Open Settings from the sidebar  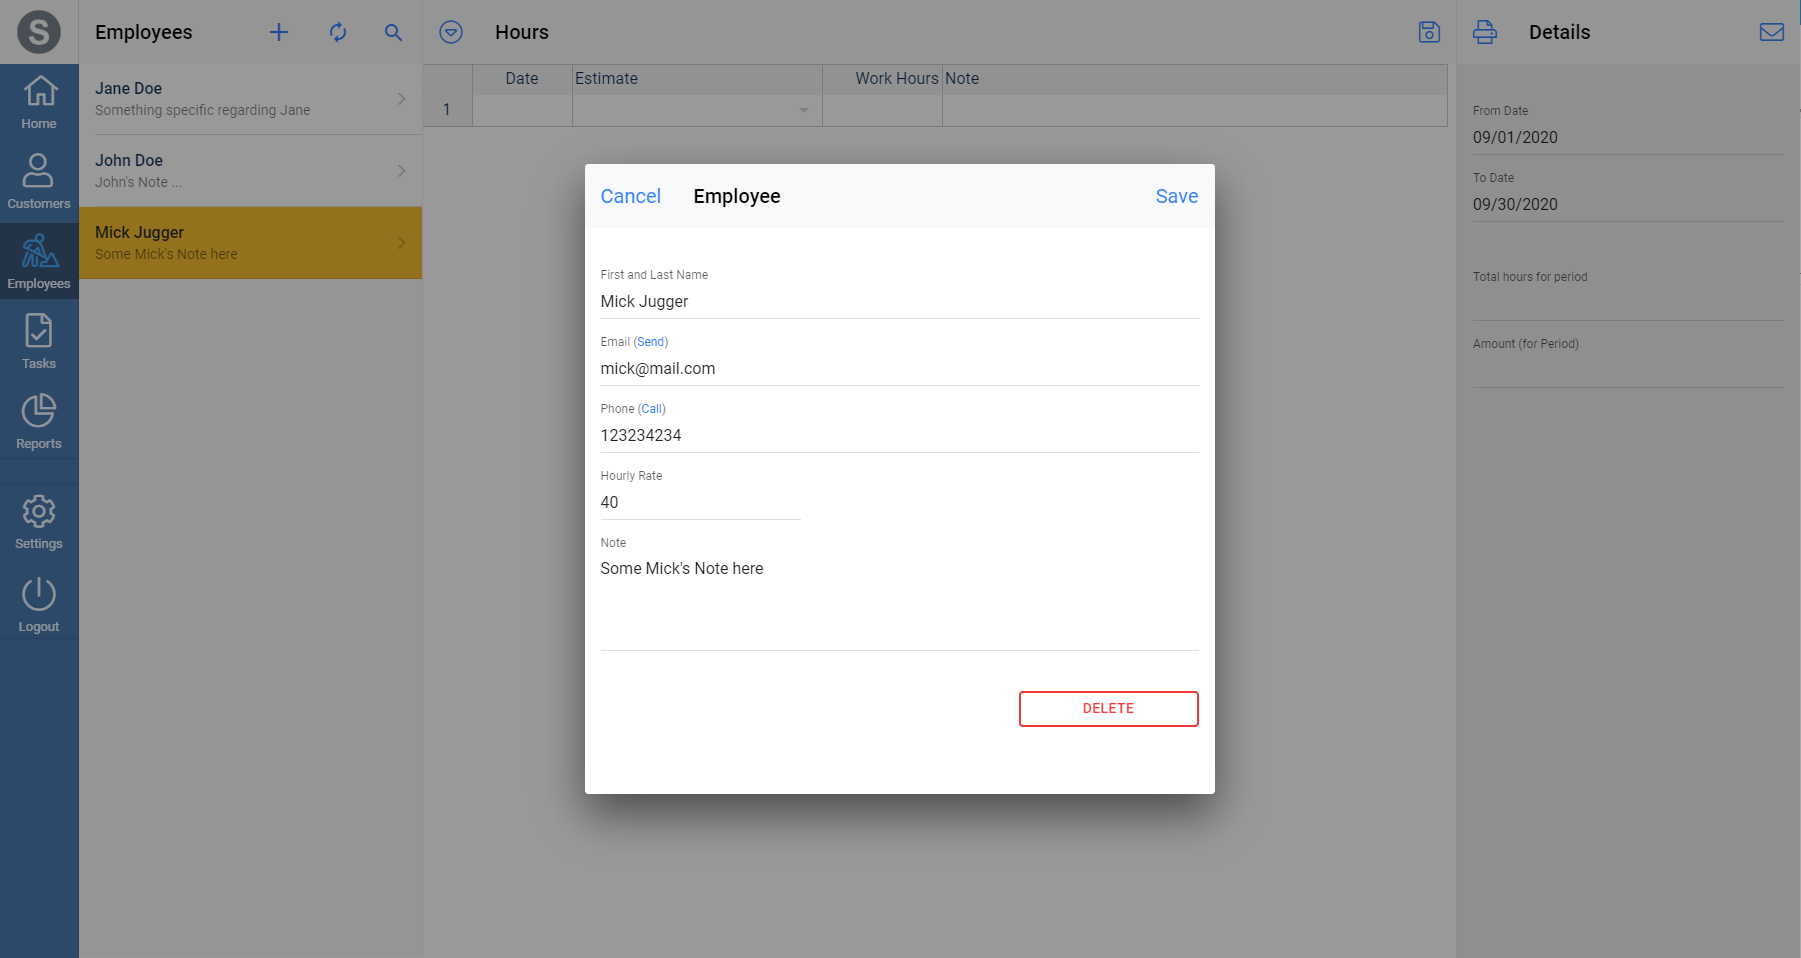point(39,522)
